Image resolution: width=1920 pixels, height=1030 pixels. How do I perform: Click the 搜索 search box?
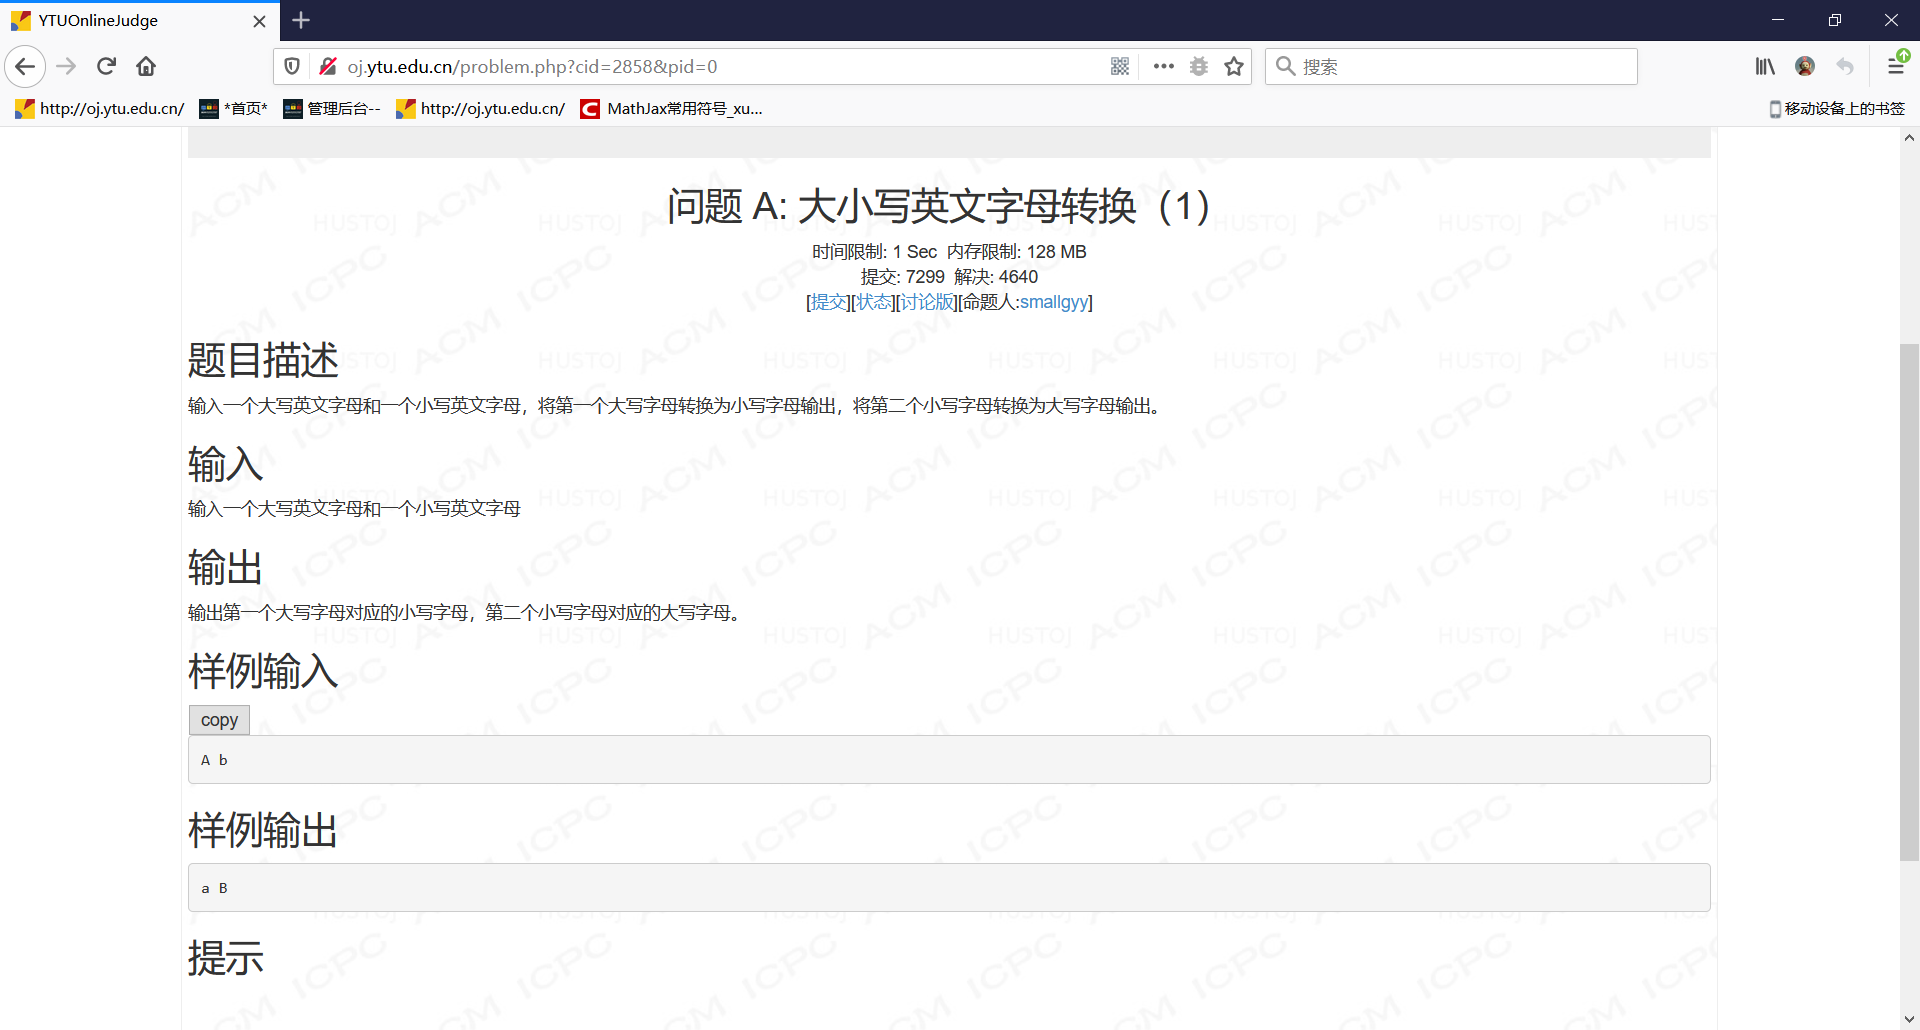[x=1451, y=67]
